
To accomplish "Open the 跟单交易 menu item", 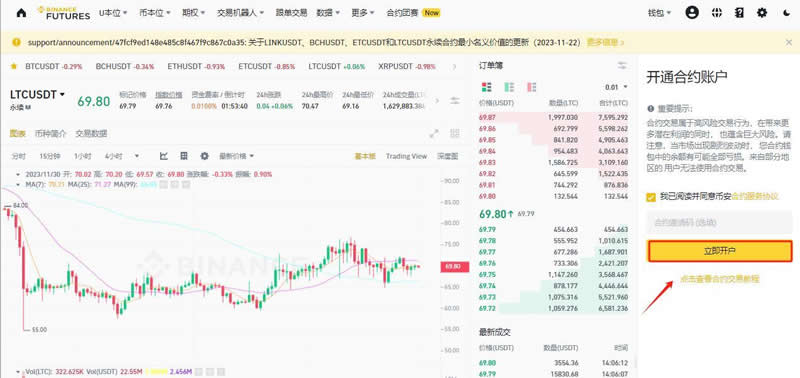I will click(291, 13).
